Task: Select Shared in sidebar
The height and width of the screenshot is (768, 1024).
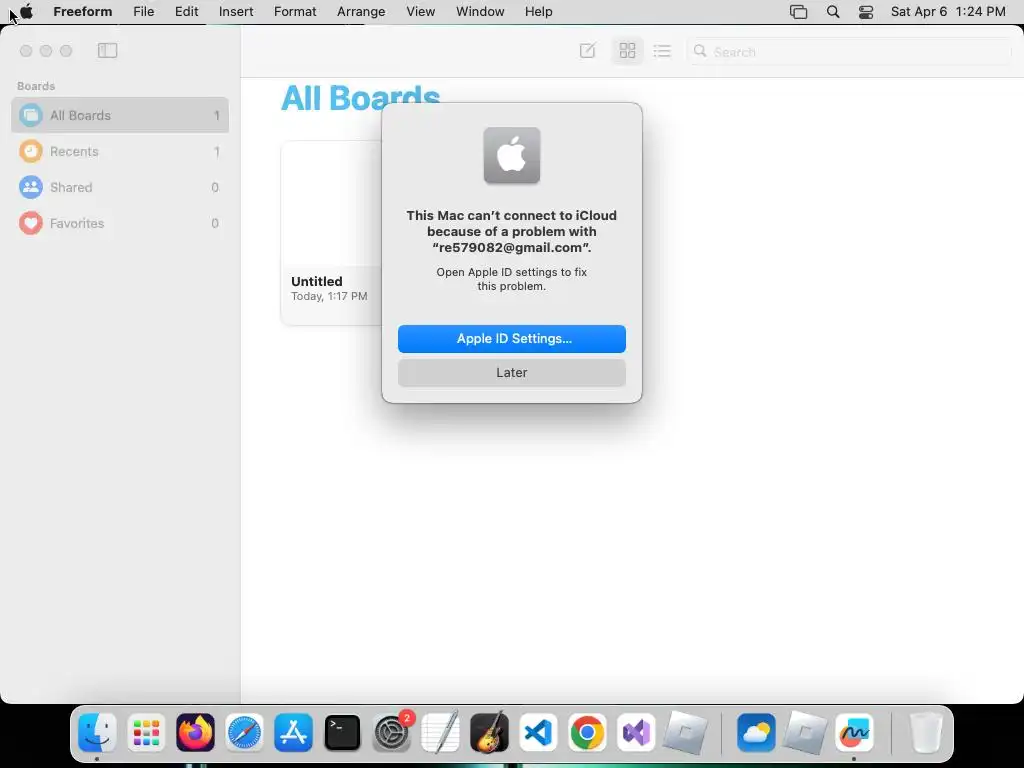Action: tap(120, 187)
